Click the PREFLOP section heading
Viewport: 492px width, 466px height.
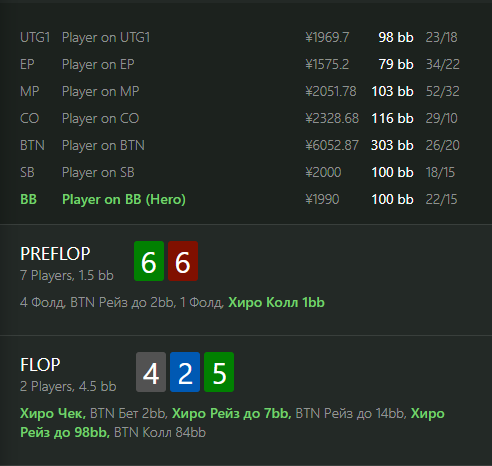tap(55, 254)
